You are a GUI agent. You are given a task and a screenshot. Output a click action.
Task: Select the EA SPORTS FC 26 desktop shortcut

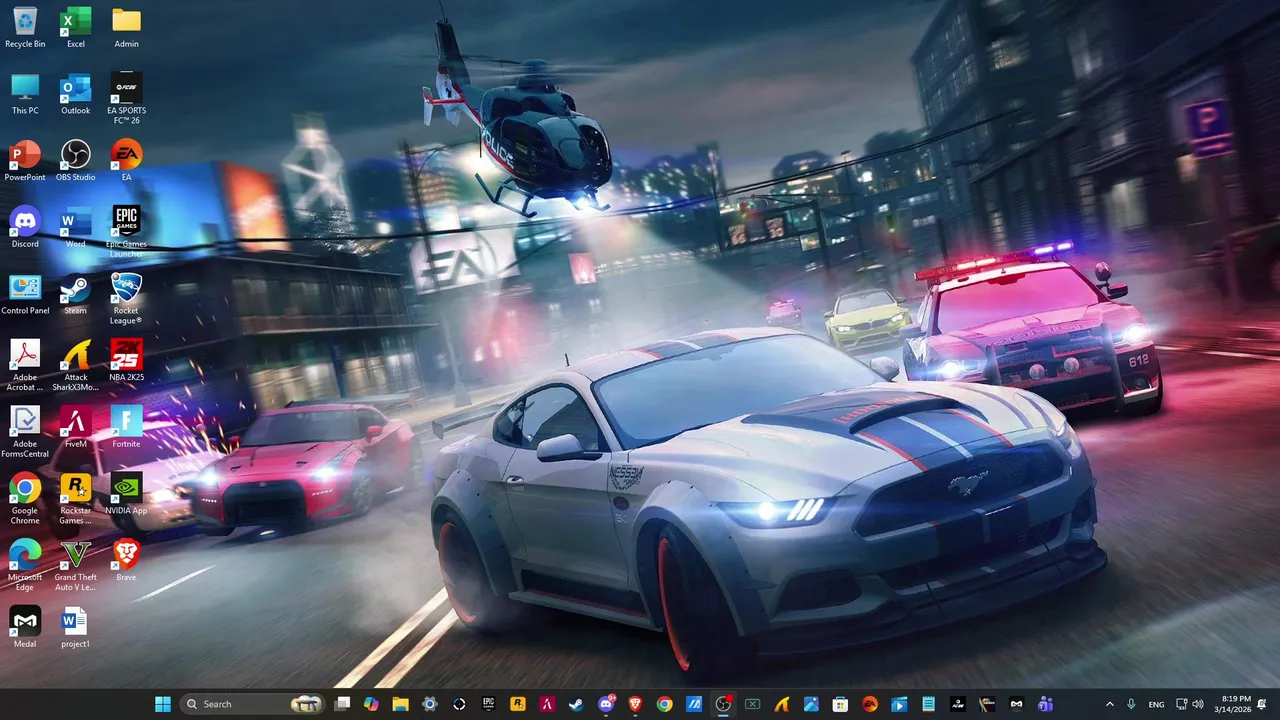pos(126,98)
